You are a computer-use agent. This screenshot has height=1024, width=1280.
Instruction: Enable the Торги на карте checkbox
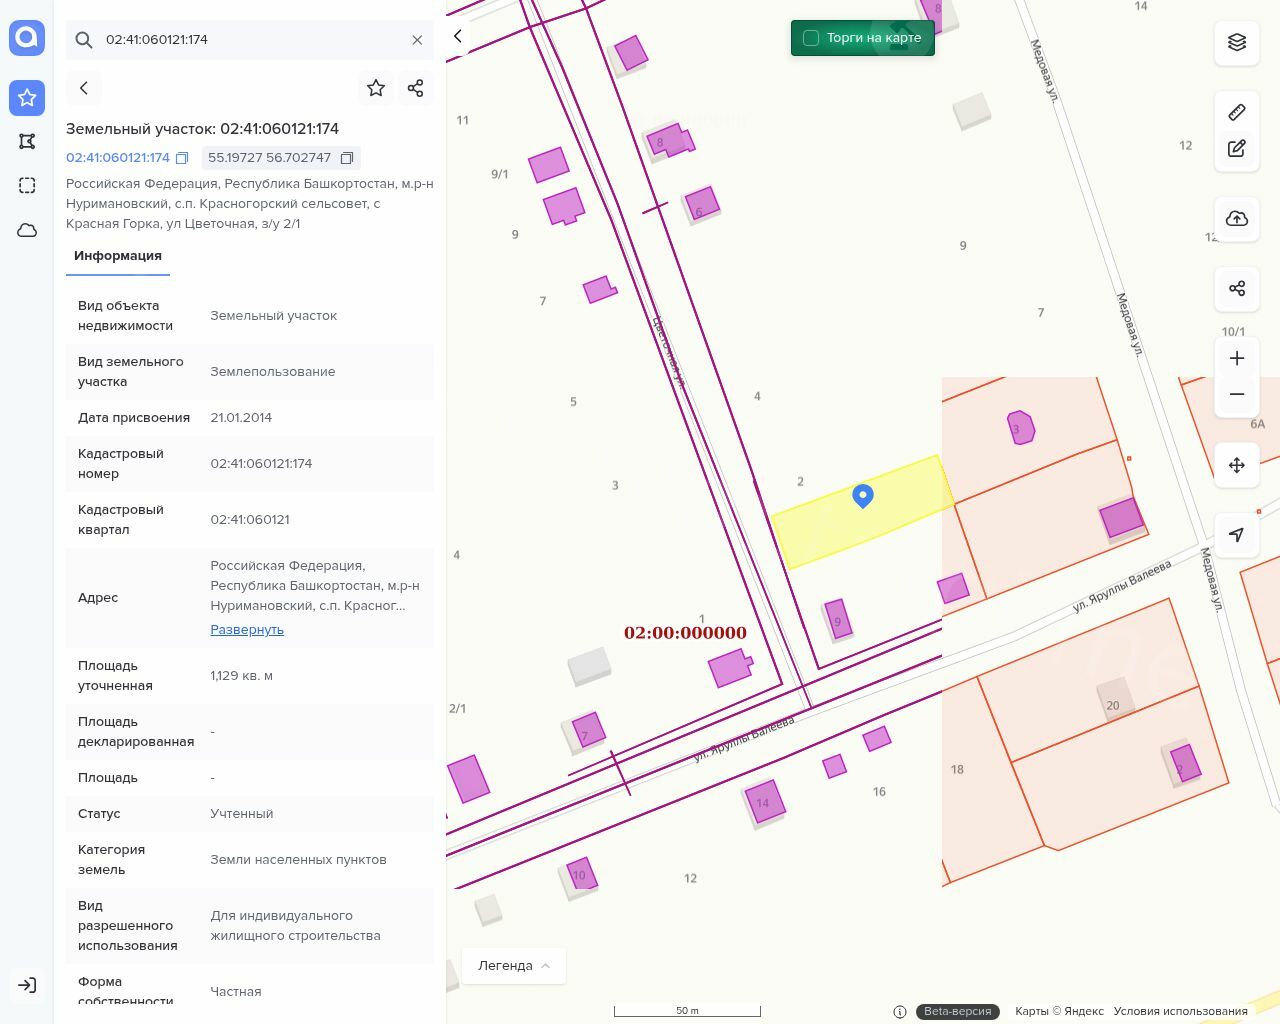click(x=811, y=38)
